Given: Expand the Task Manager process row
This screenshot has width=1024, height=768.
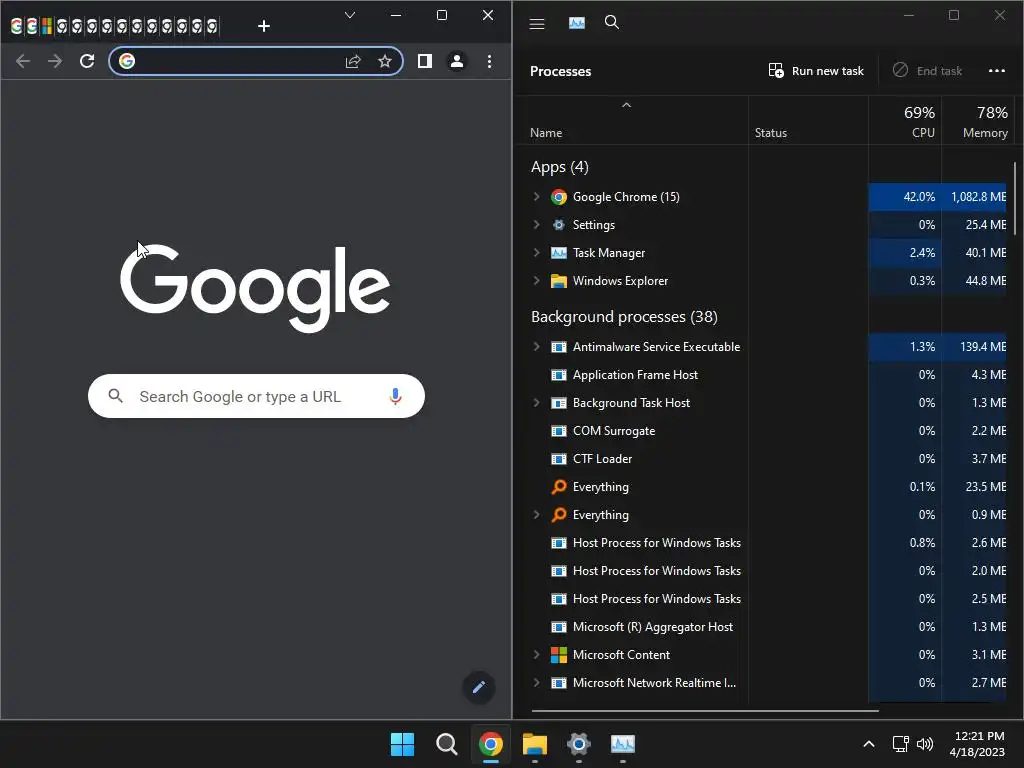Looking at the screenshot, I should [536, 253].
